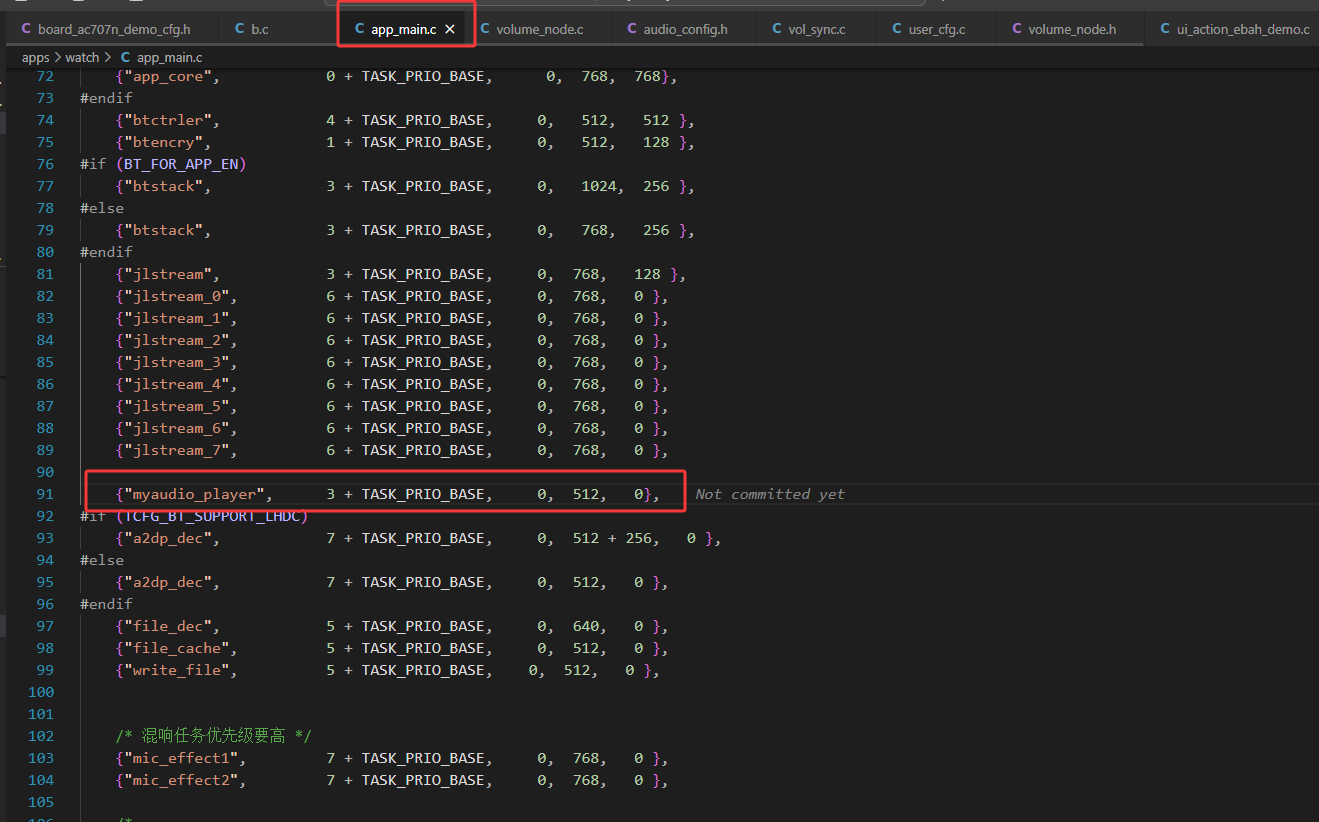The image size is (1319, 822).
Task: Open the app_main.c breadcrumb file entry
Action: [x=160, y=58]
